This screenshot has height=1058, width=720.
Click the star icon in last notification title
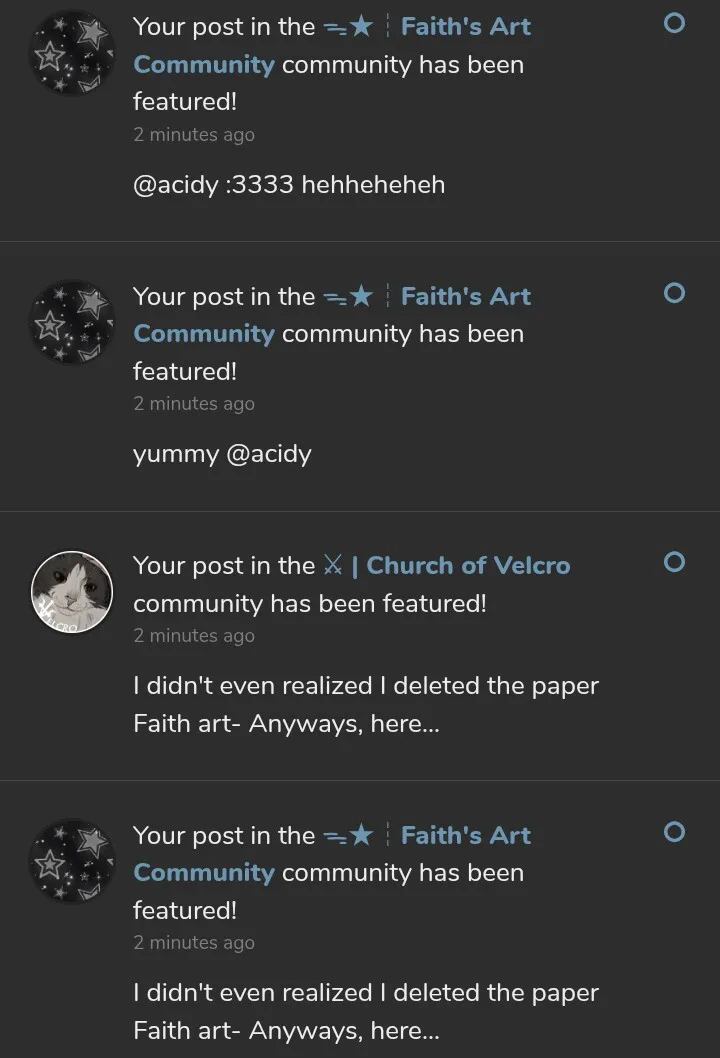pyautogui.click(x=360, y=836)
